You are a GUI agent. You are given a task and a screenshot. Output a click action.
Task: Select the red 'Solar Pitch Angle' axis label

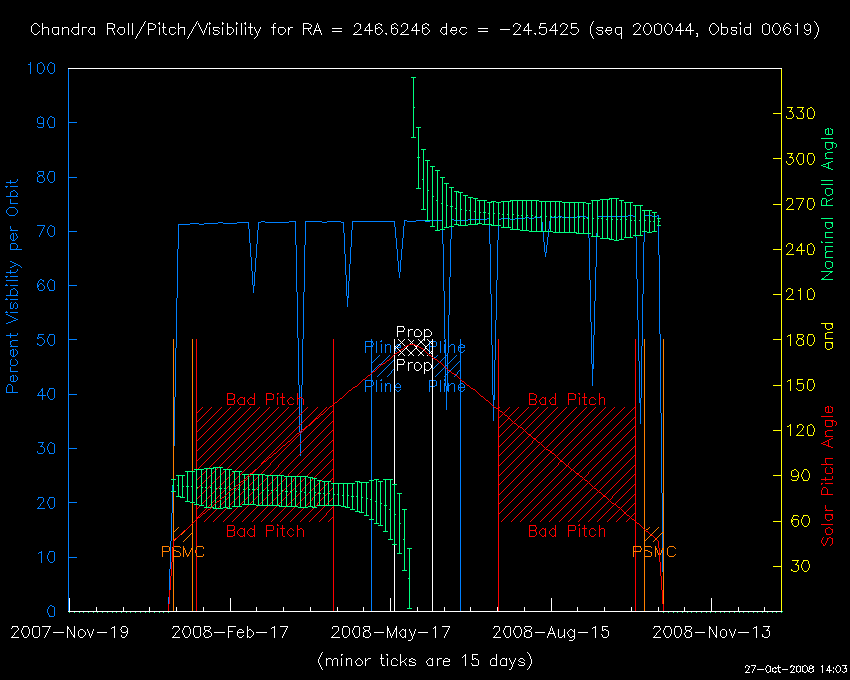click(827, 476)
